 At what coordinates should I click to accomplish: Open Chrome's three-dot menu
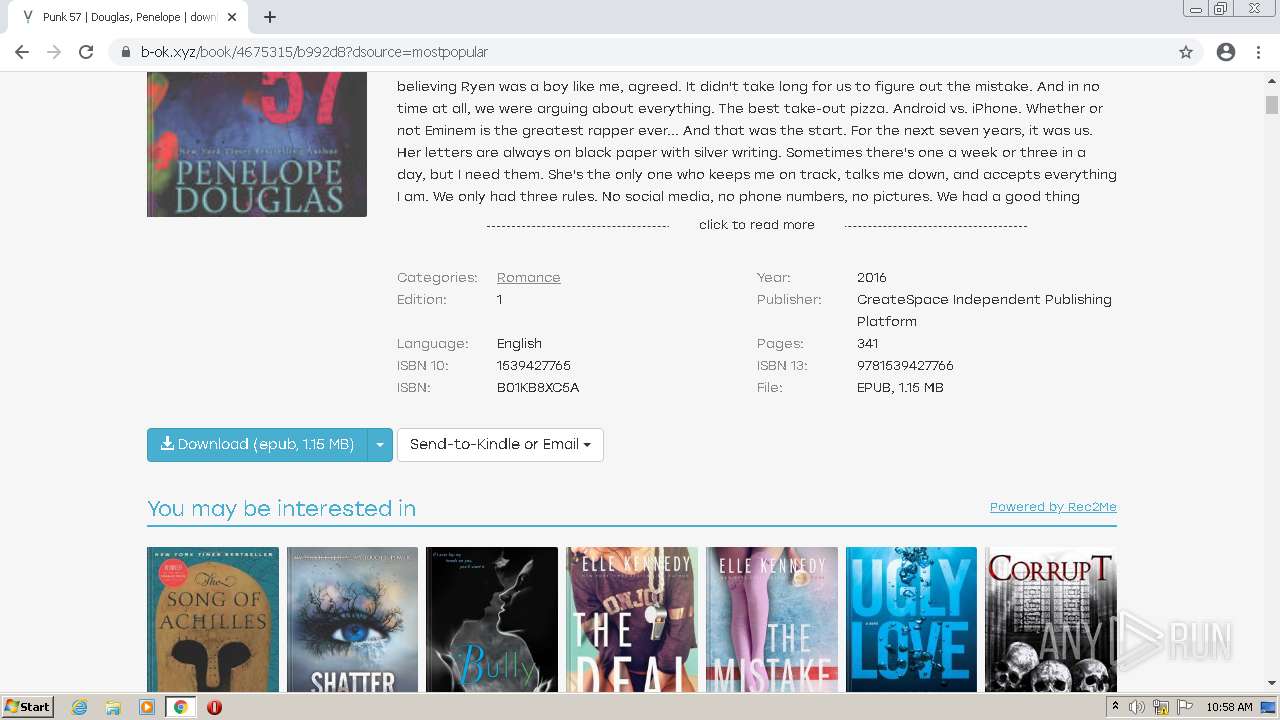[x=1259, y=52]
